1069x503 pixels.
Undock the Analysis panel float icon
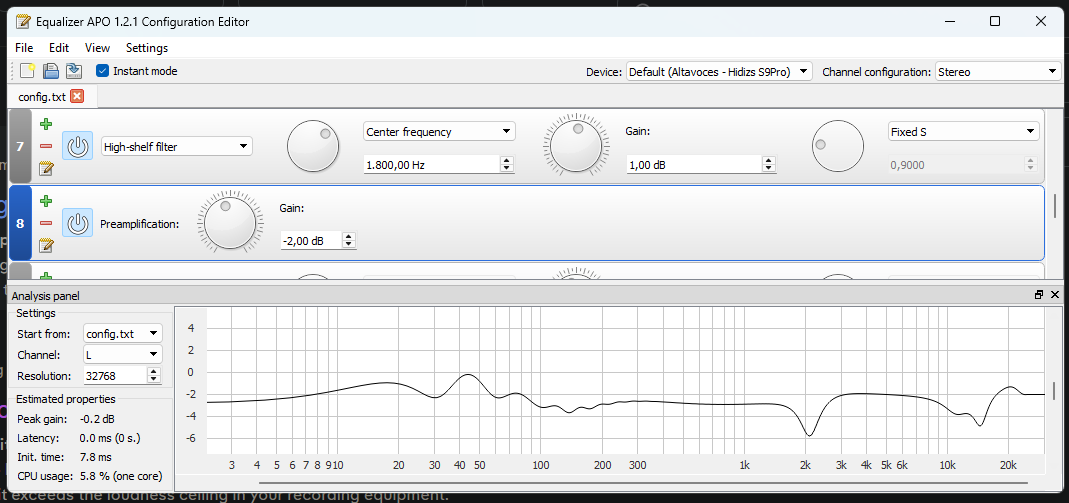pyautogui.click(x=1039, y=295)
